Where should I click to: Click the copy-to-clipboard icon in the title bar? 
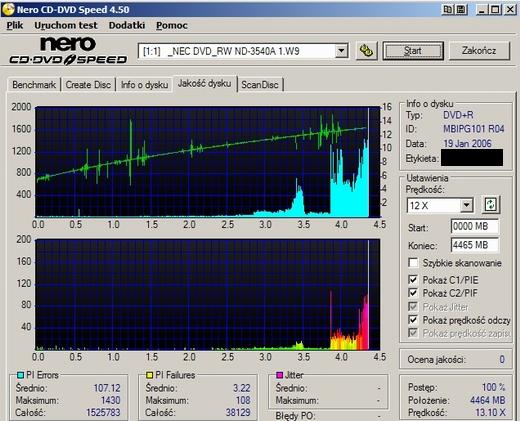[x=448, y=9]
